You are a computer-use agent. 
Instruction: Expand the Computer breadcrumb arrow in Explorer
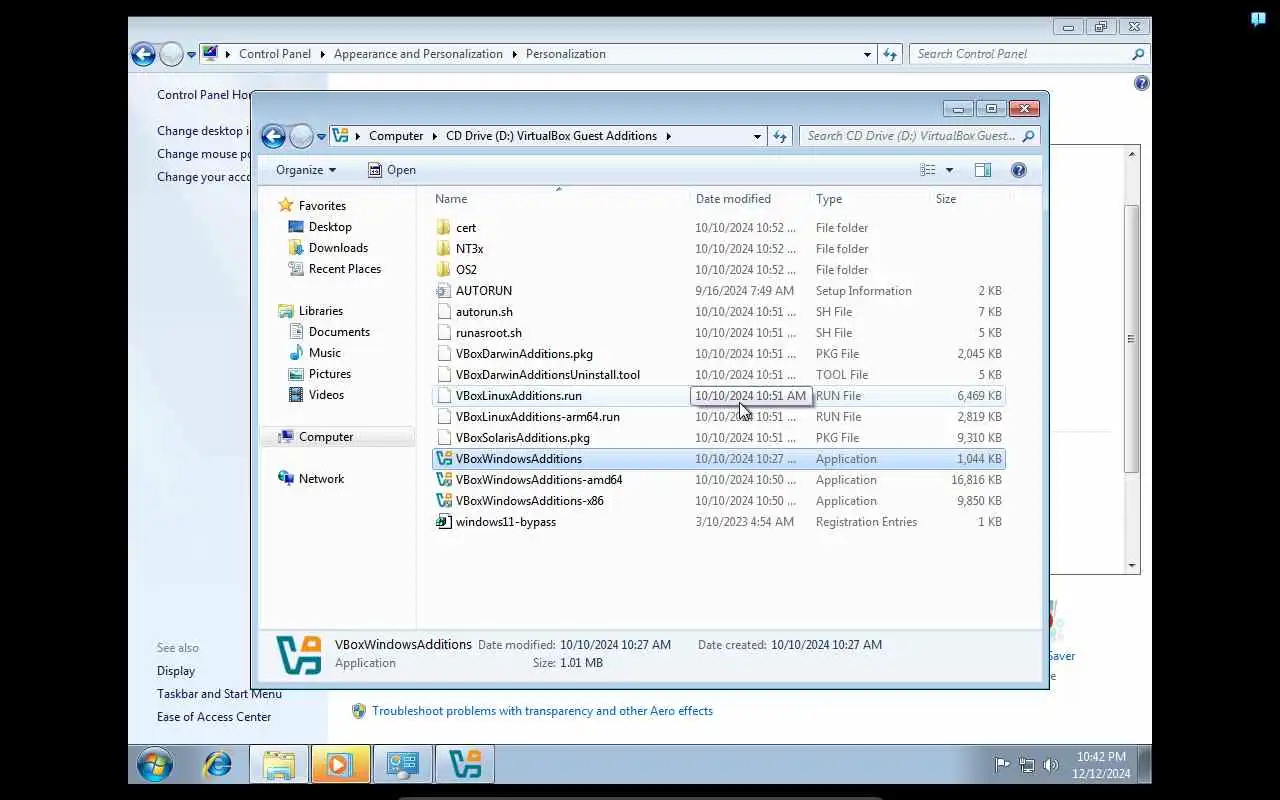pos(434,136)
